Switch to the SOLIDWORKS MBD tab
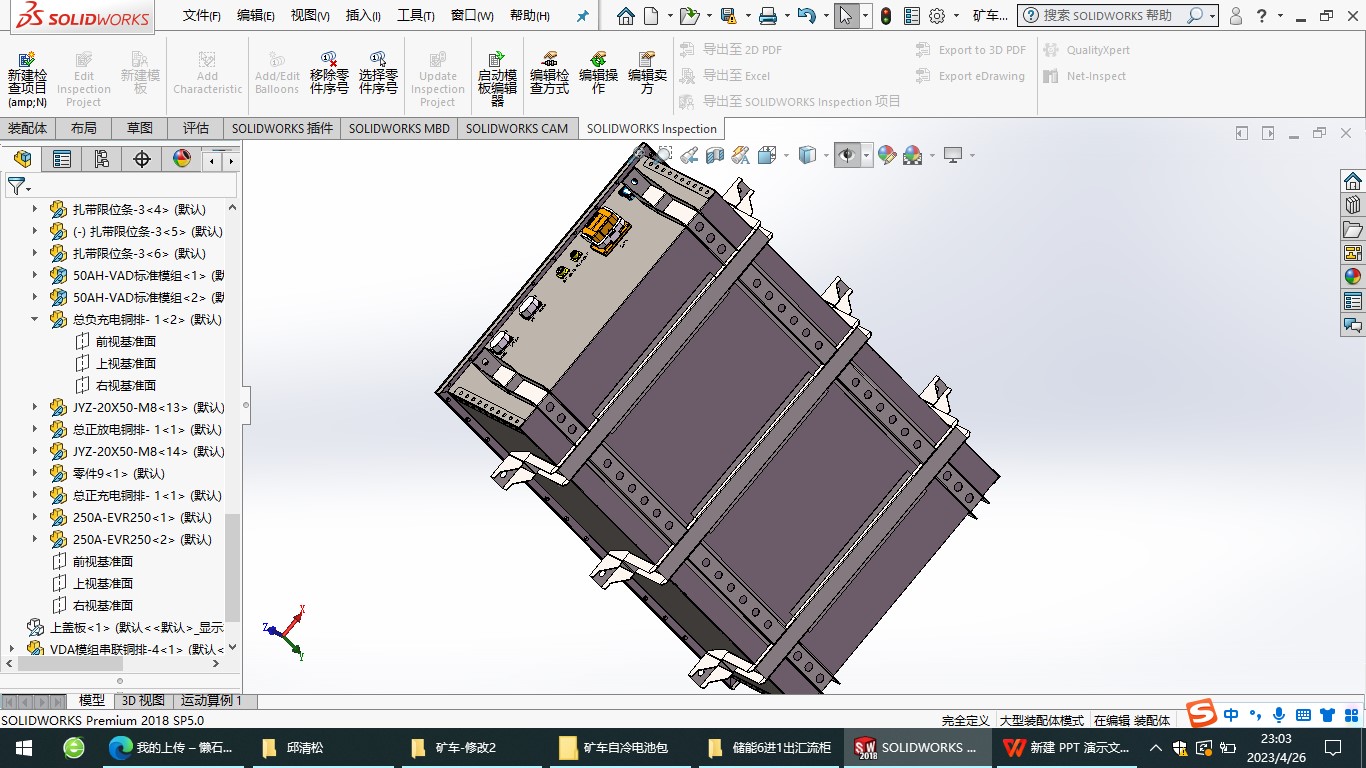The width and height of the screenshot is (1366, 768). 399,128
